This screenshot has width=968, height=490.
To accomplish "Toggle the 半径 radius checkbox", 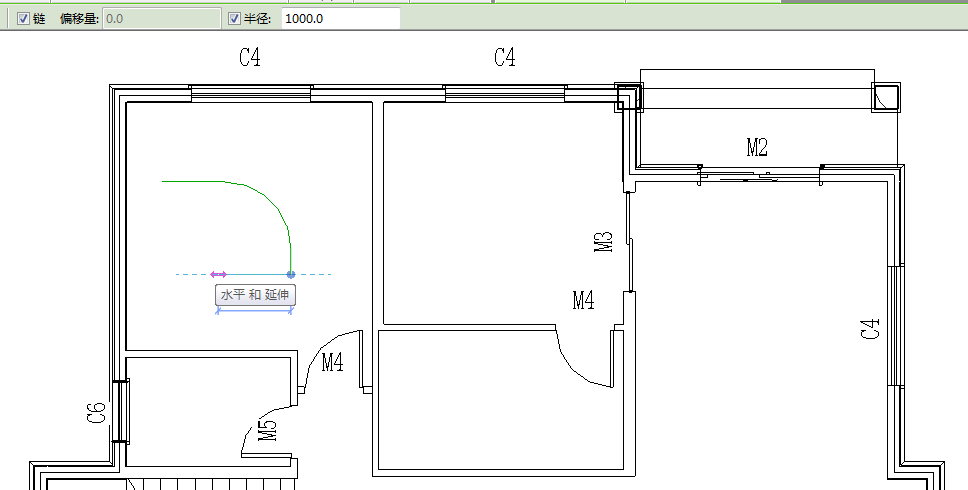I will coord(234,19).
